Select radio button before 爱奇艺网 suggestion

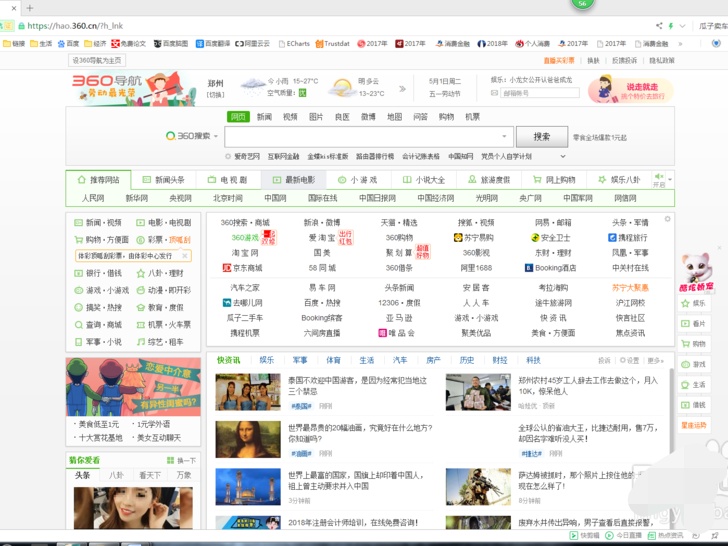228,156
